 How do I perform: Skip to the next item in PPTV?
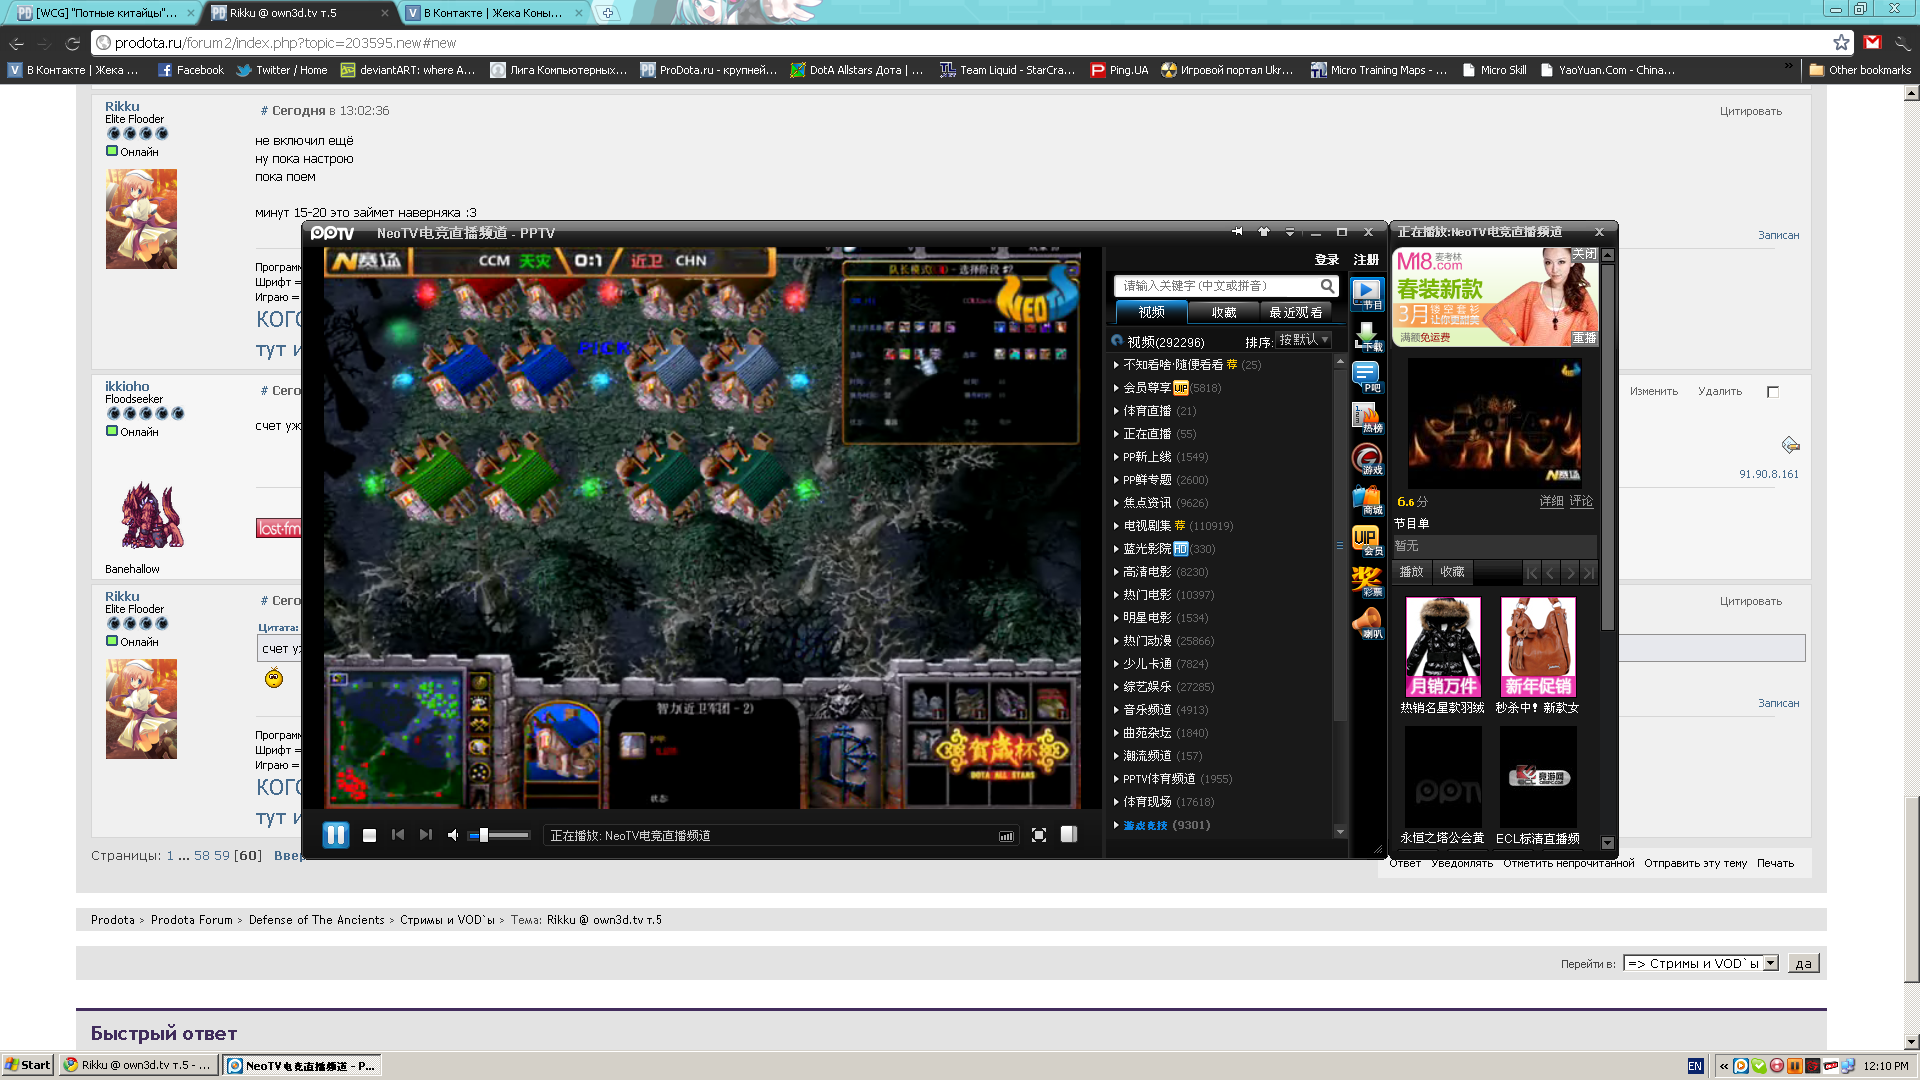pyautogui.click(x=426, y=835)
